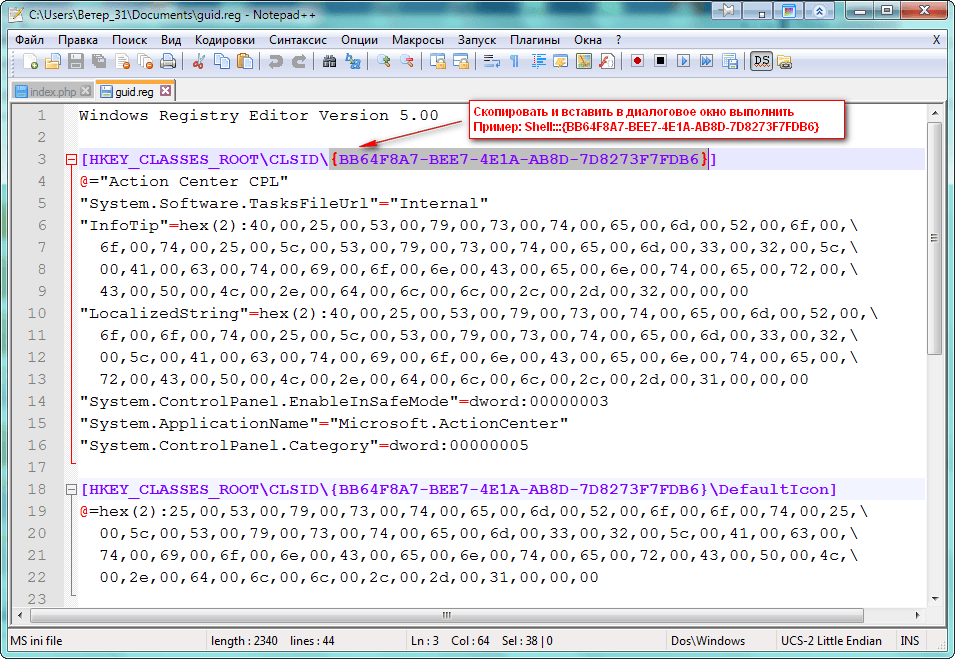Start macro recording with red record button
Screen dimensions: 955x659
(x=637, y=62)
